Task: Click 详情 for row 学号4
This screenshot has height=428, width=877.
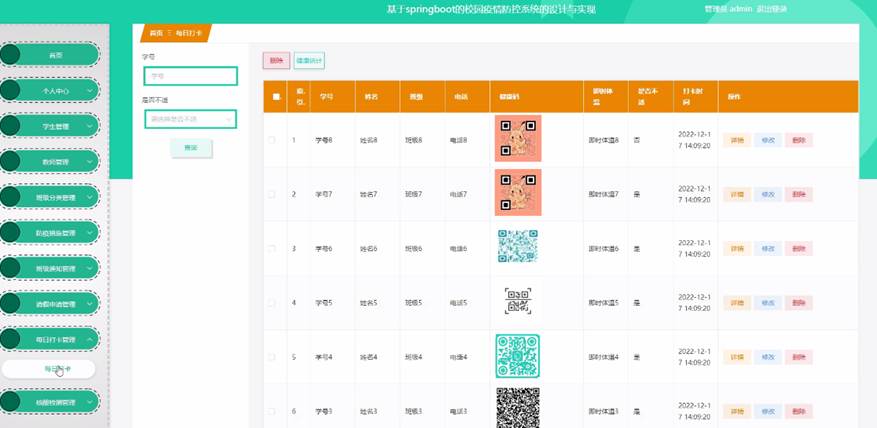Action: tap(737, 358)
